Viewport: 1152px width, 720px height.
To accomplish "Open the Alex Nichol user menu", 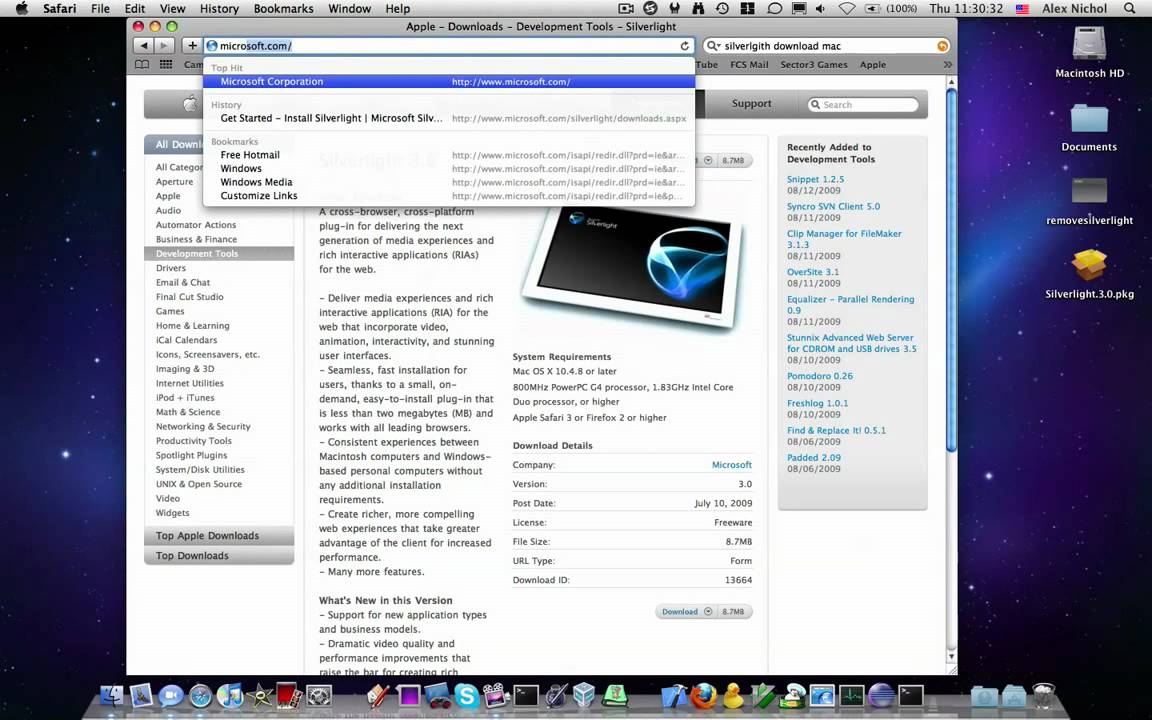I will pyautogui.click(x=1074, y=9).
